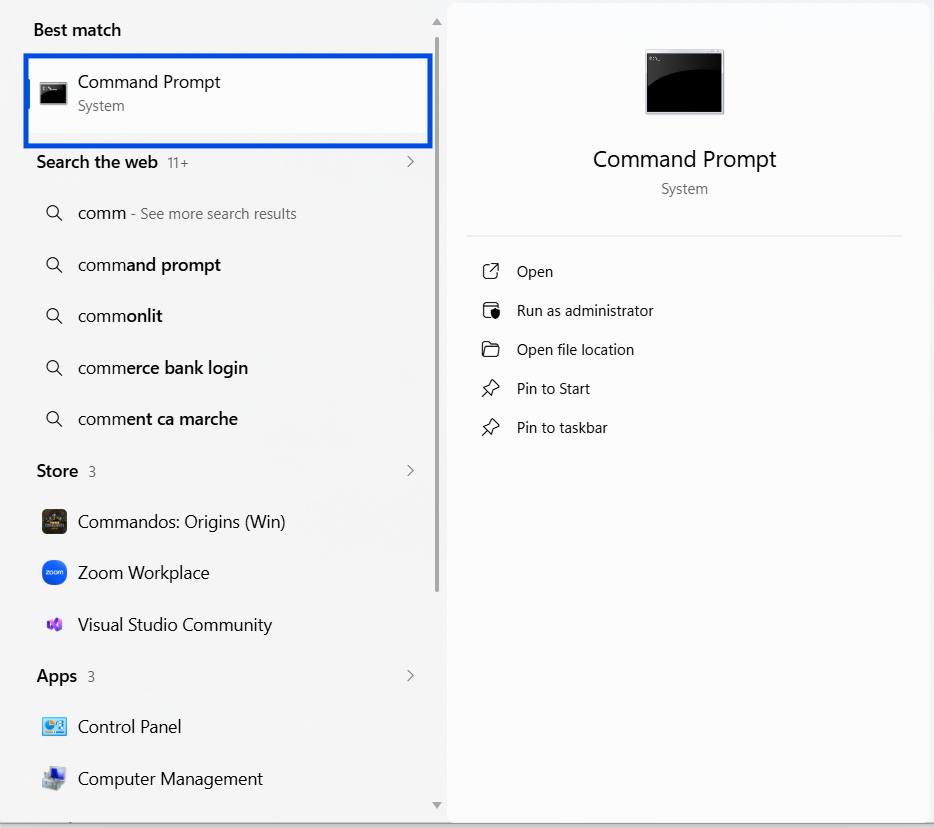The height and width of the screenshot is (828, 934).
Task: Search the web for command prompt
Action: point(149,265)
